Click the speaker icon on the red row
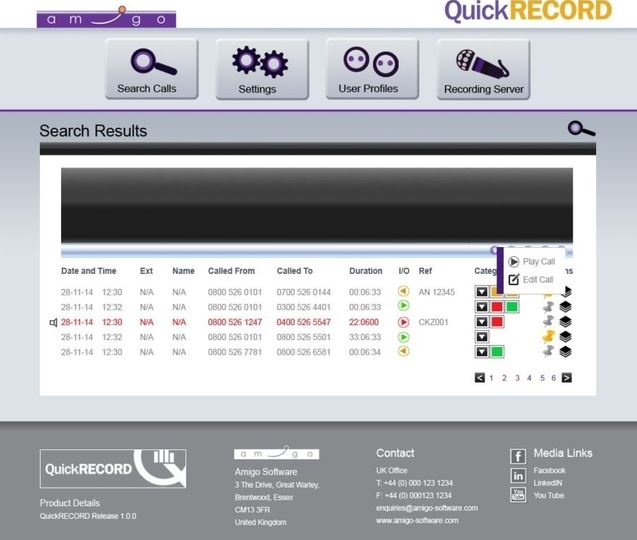Viewport: 637px width, 540px height. [53, 322]
